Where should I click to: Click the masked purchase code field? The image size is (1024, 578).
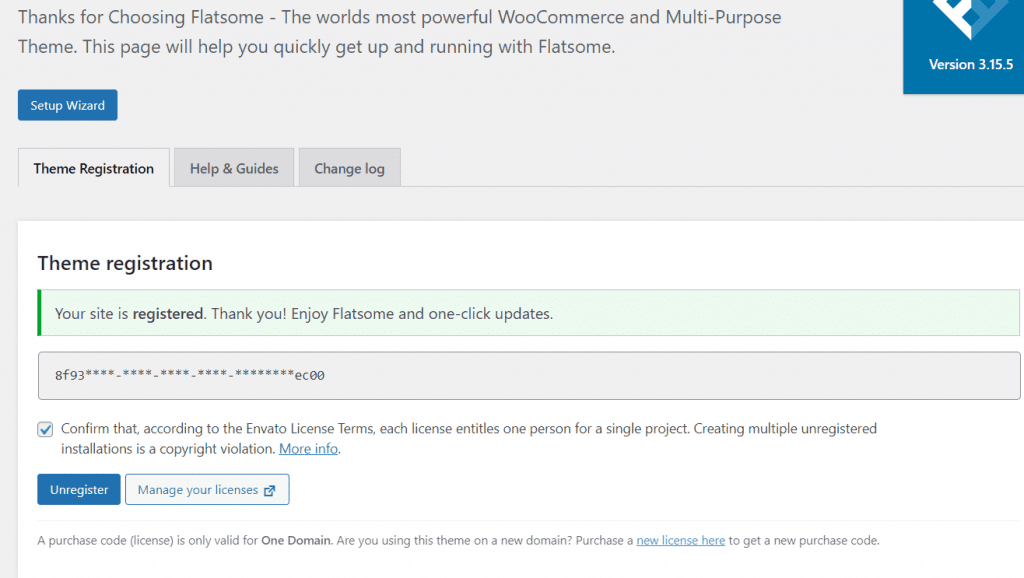(x=528, y=375)
